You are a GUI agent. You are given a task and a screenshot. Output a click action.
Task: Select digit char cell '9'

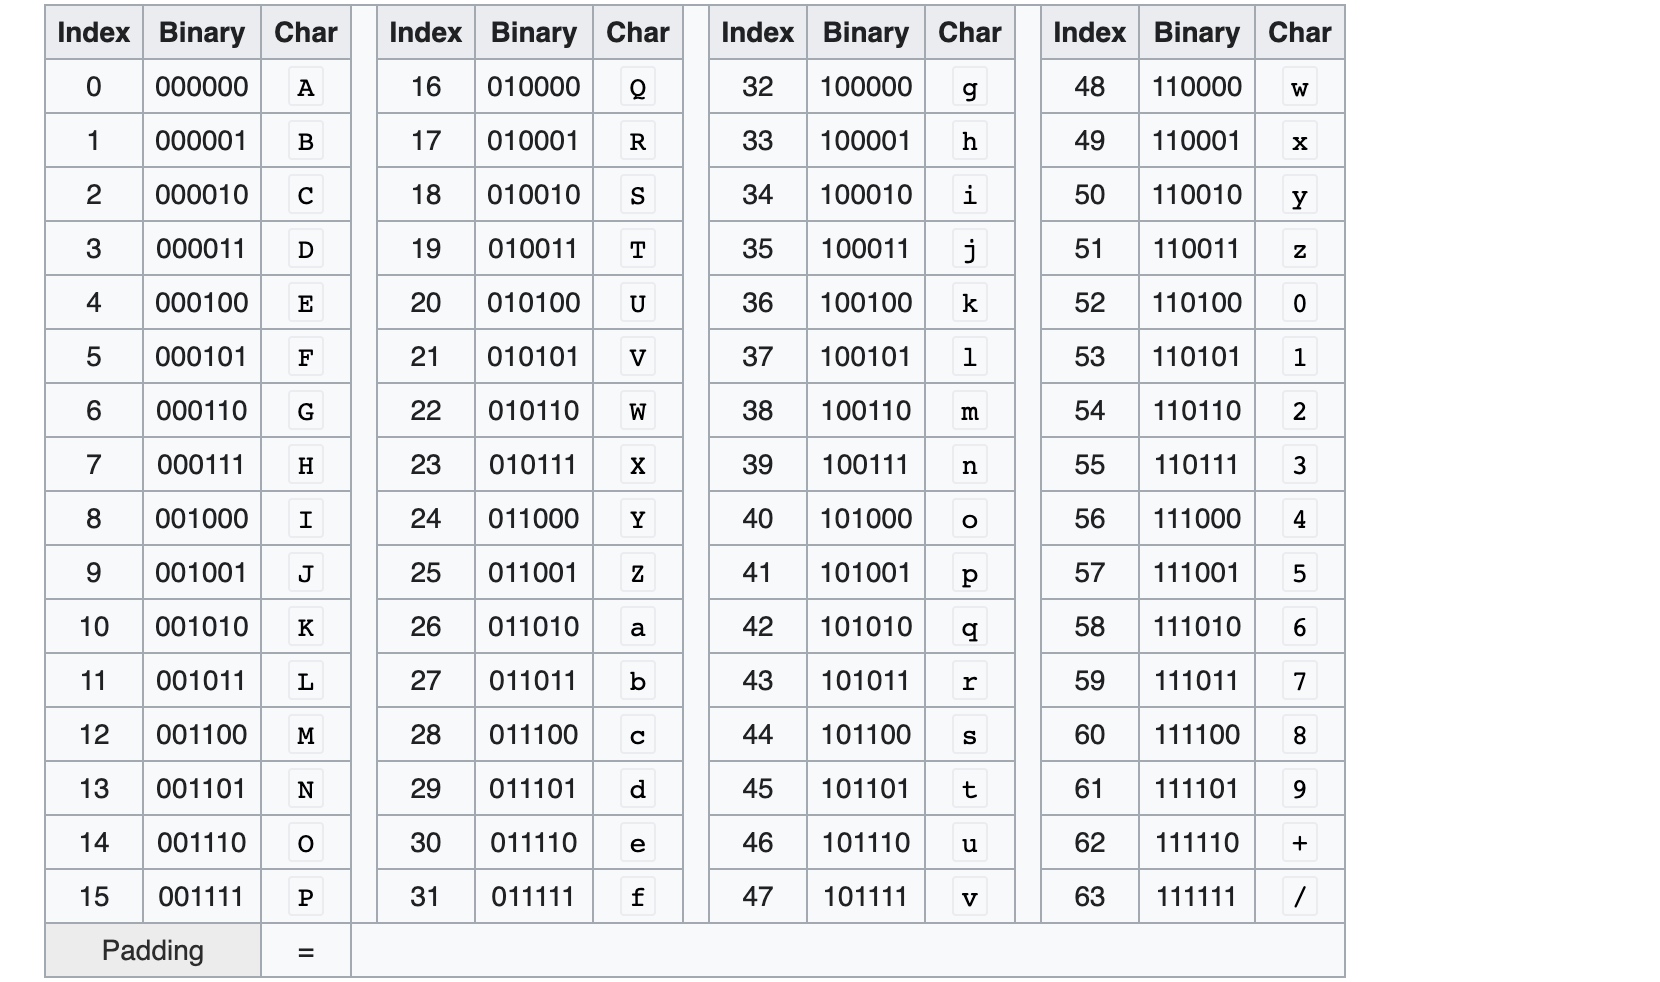click(1300, 789)
